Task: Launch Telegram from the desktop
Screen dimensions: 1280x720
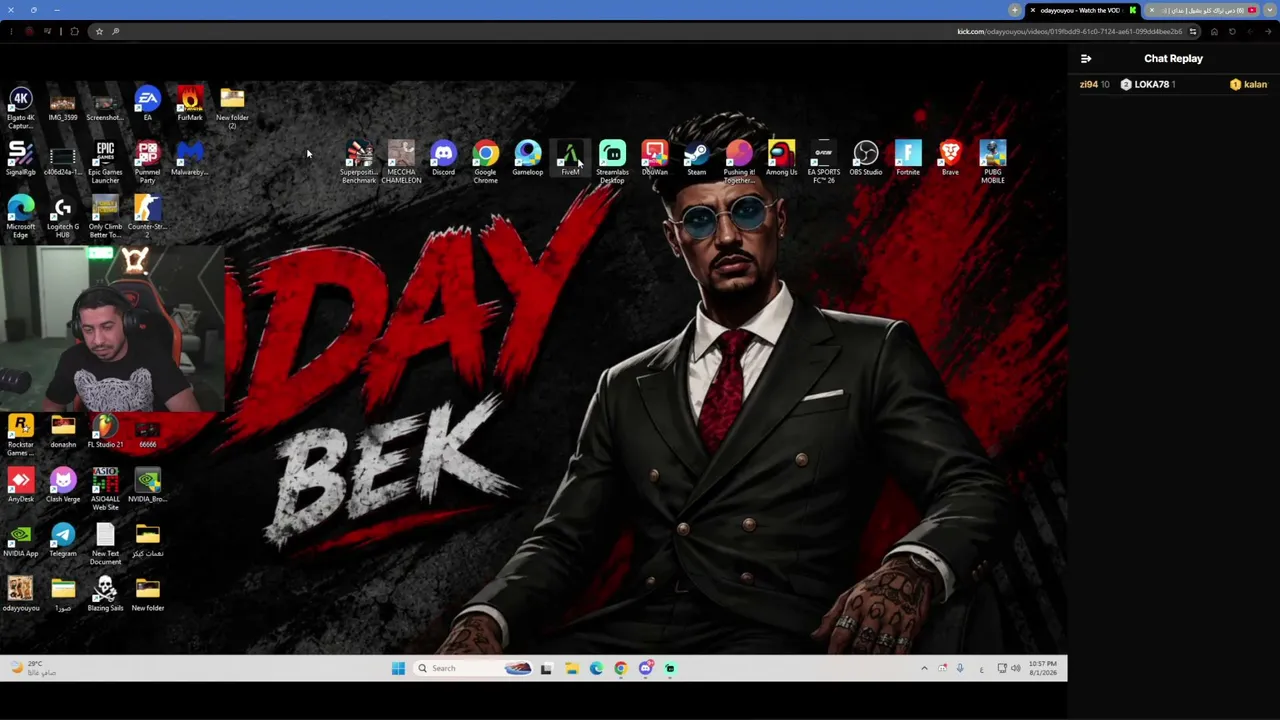Action: (x=63, y=539)
